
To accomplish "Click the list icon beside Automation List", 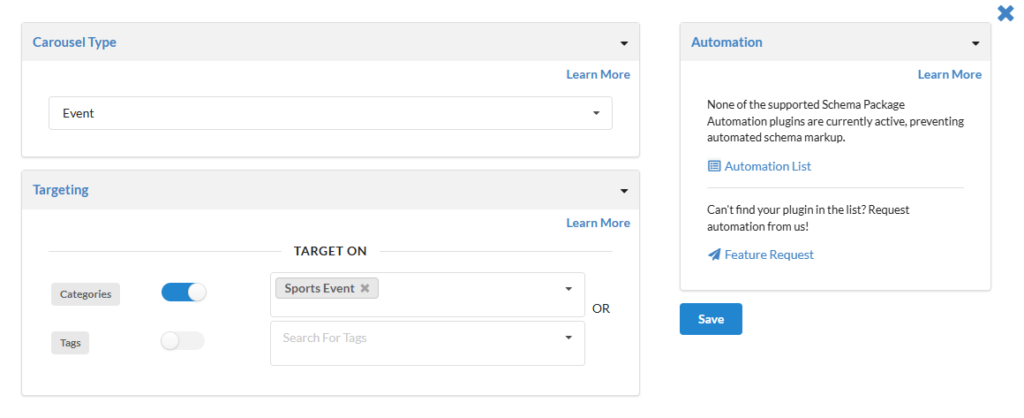I will point(714,166).
